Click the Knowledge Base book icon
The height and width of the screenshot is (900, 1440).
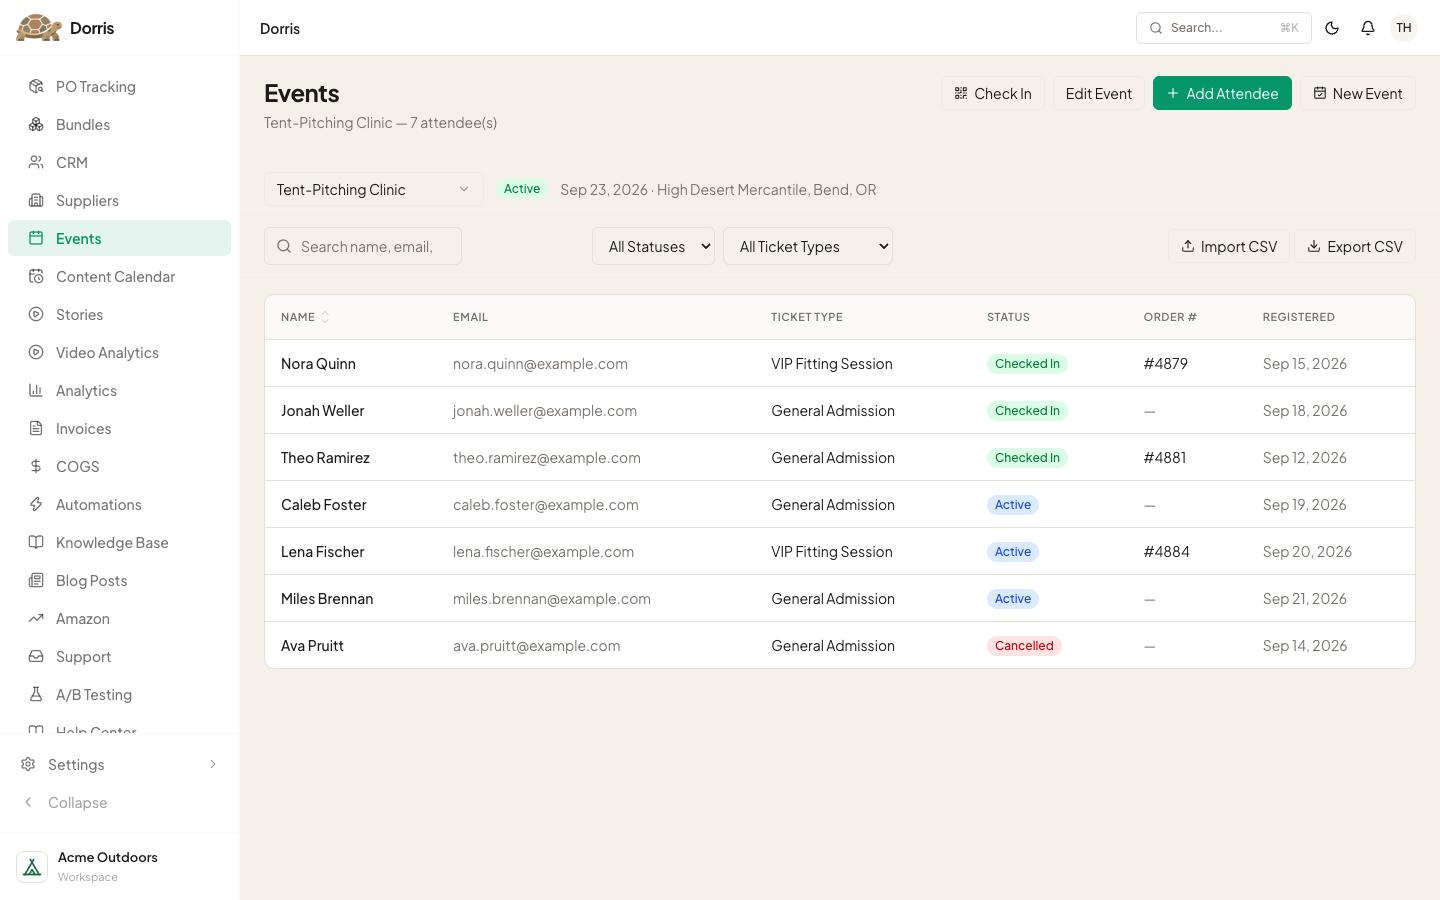[36, 542]
